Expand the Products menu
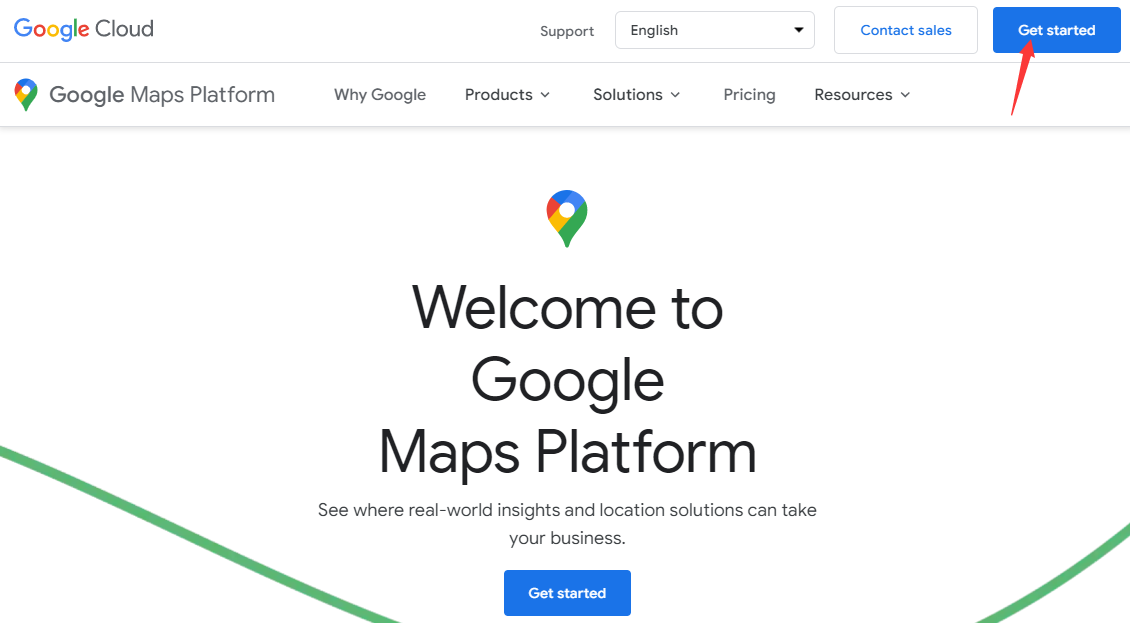The height and width of the screenshot is (623, 1130). point(507,94)
